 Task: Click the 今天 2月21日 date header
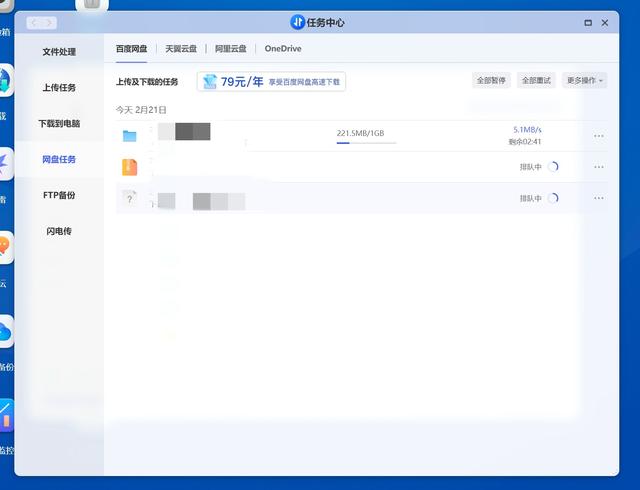coord(141,110)
